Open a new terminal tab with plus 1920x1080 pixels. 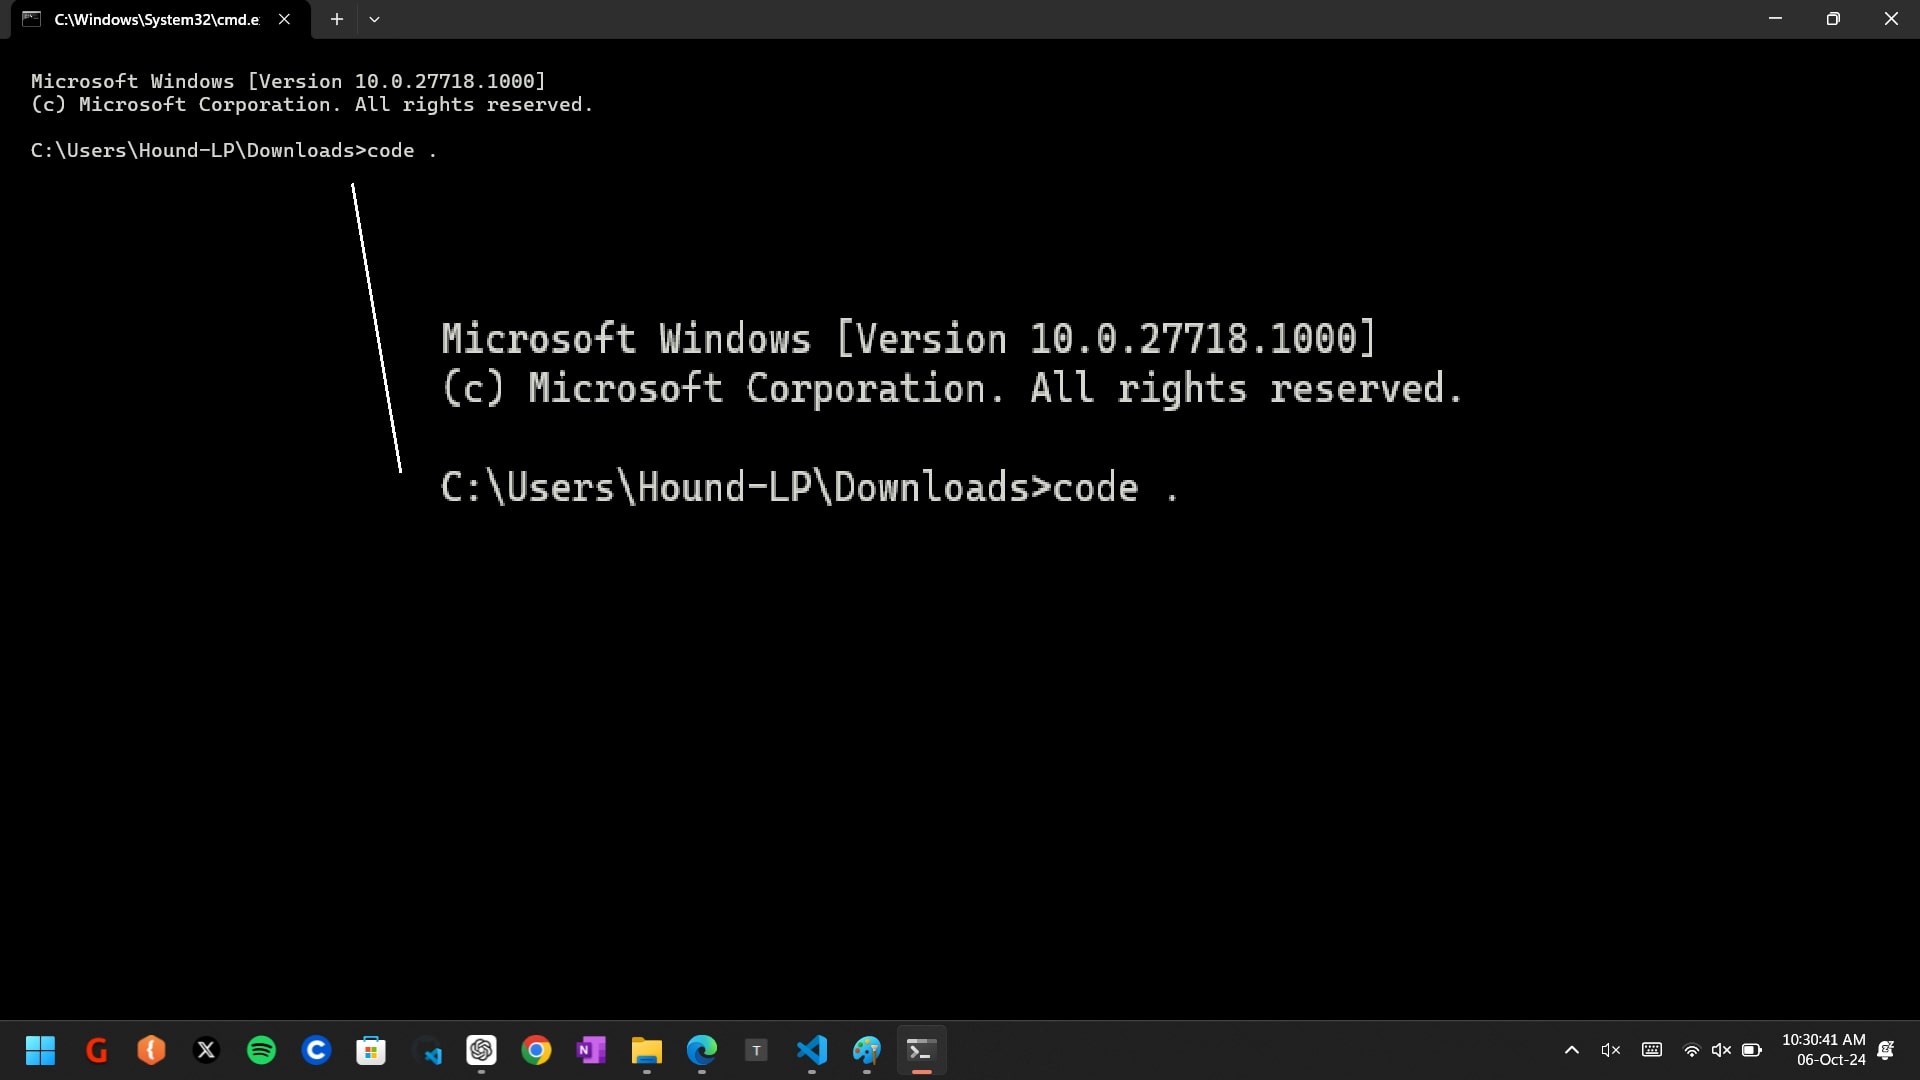pyautogui.click(x=337, y=19)
